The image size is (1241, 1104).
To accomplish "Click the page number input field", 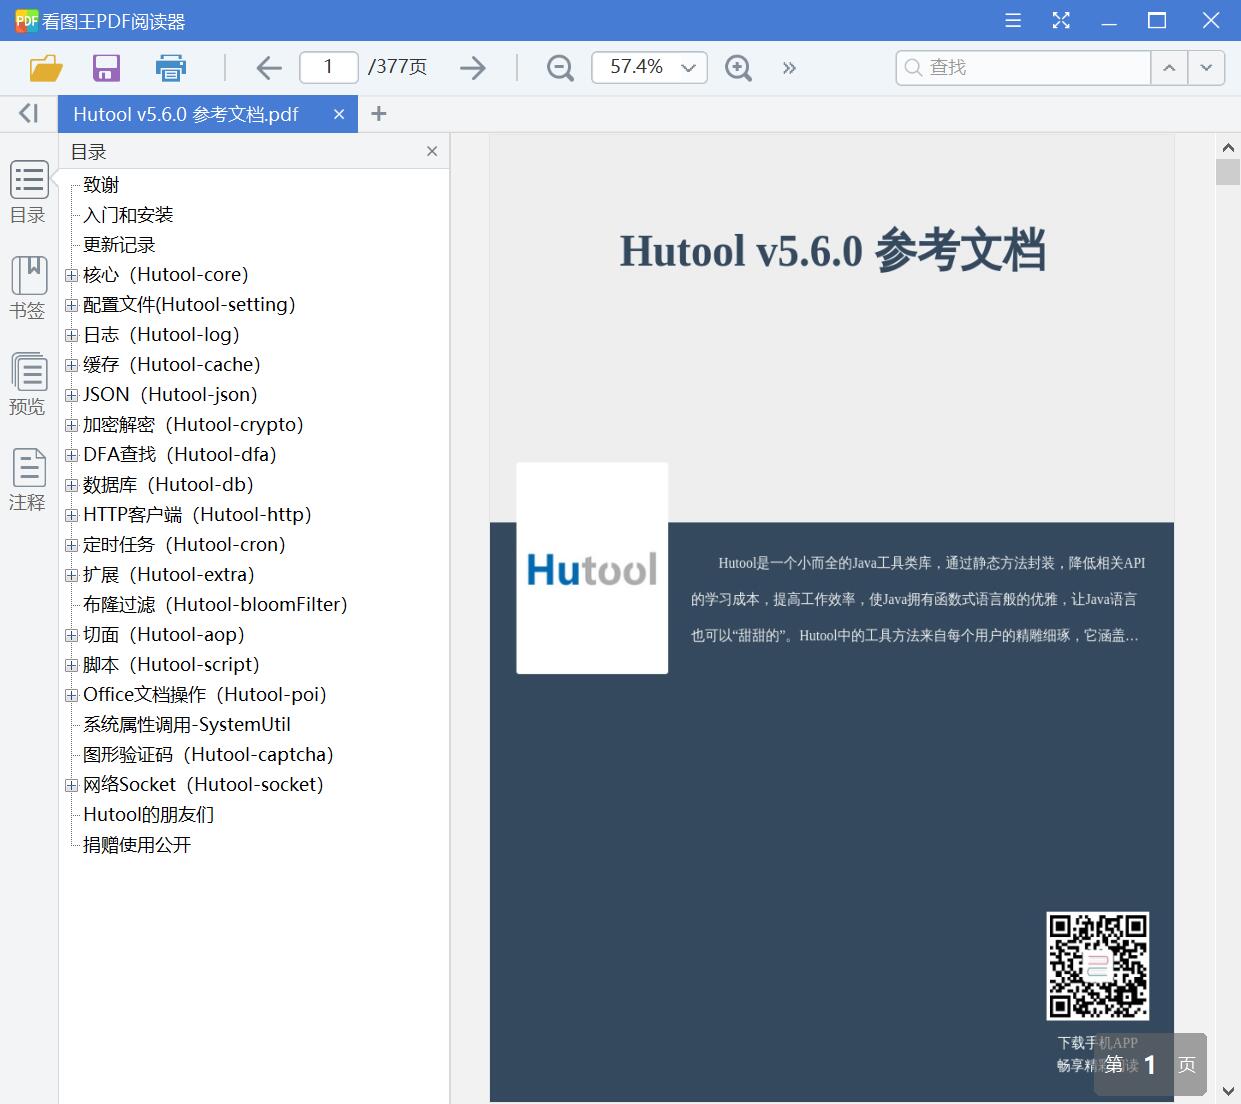I will coord(328,68).
